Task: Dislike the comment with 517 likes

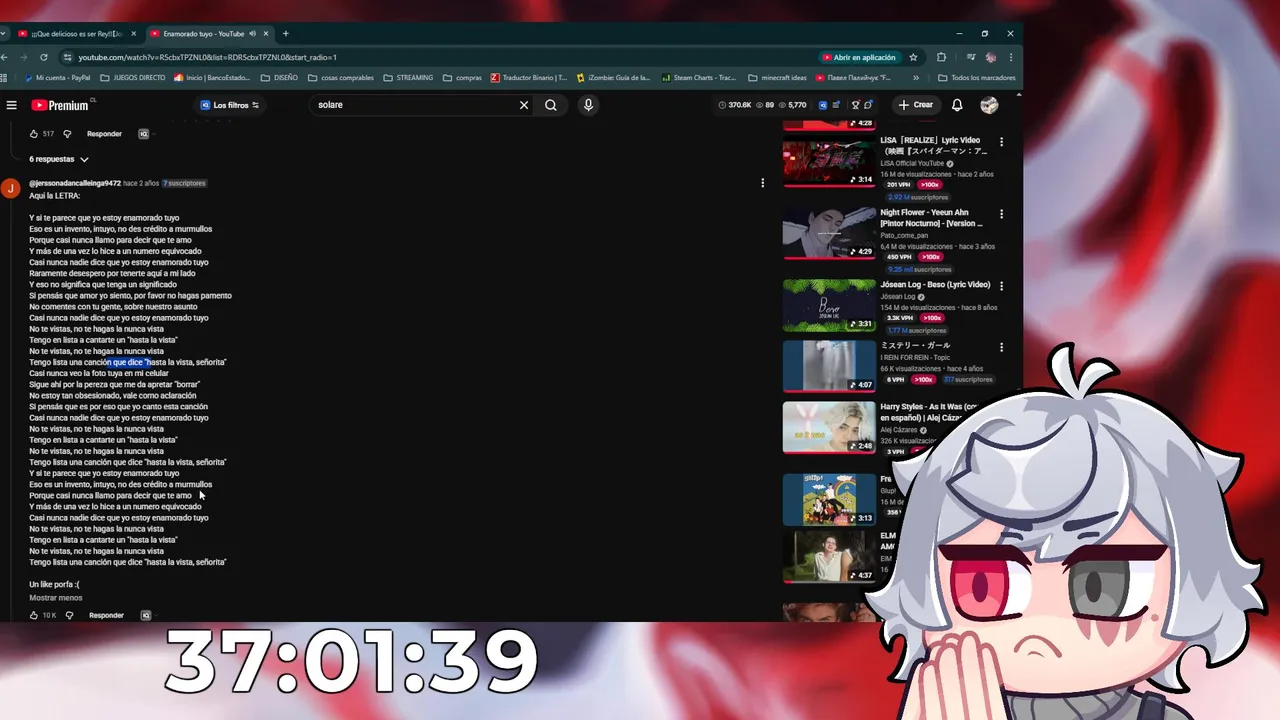Action: coord(67,134)
